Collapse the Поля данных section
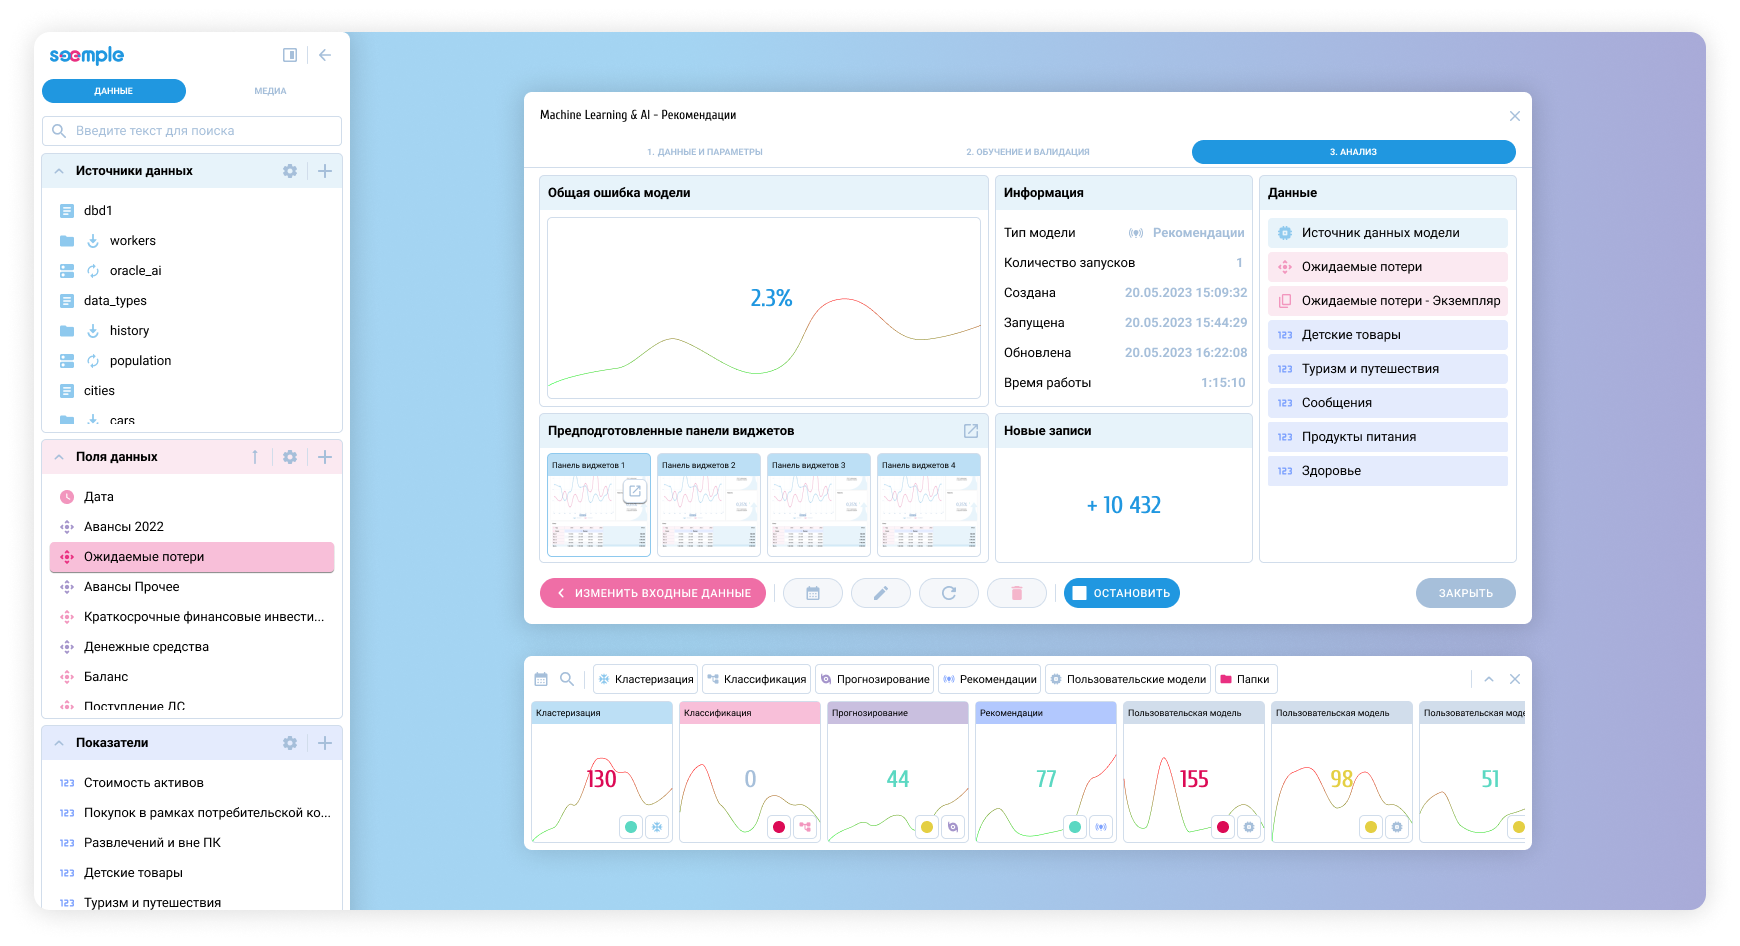Screen dimensions: 1740x946 (x=59, y=457)
